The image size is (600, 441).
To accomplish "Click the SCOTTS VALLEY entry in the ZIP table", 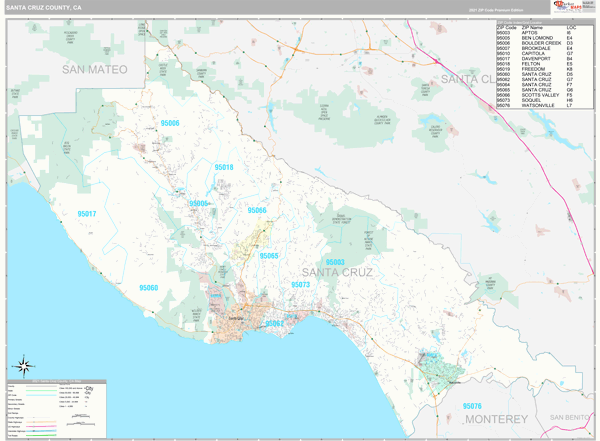I will [540, 94].
